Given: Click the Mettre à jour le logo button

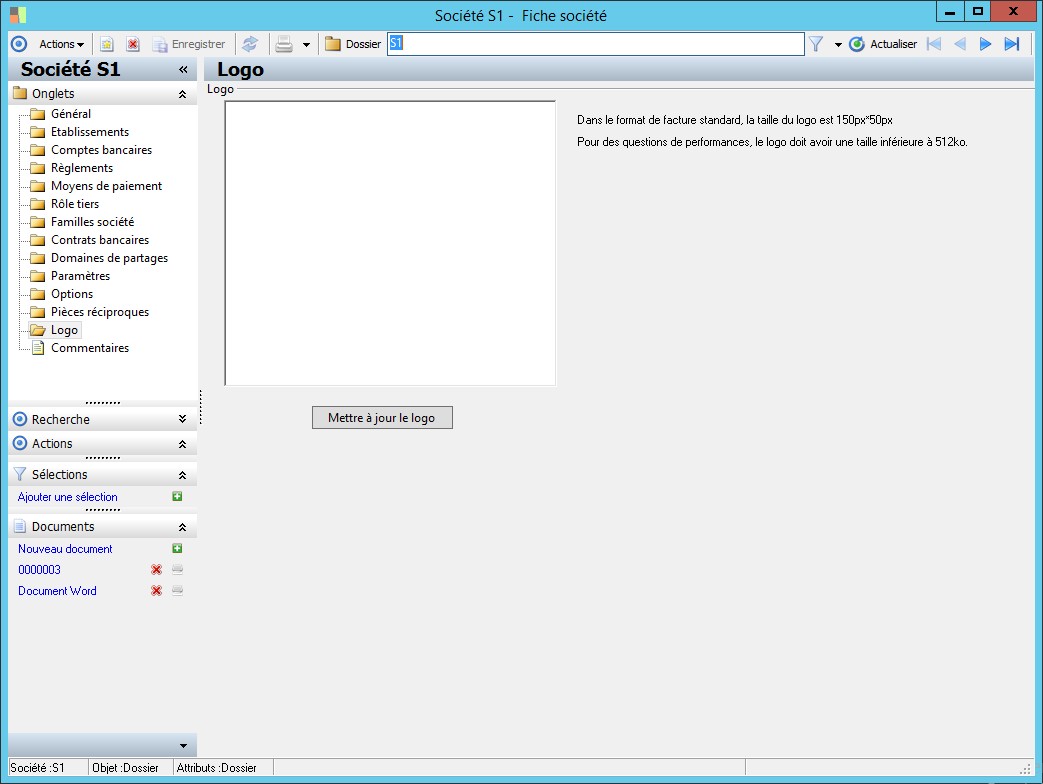Looking at the screenshot, I should (382, 418).
